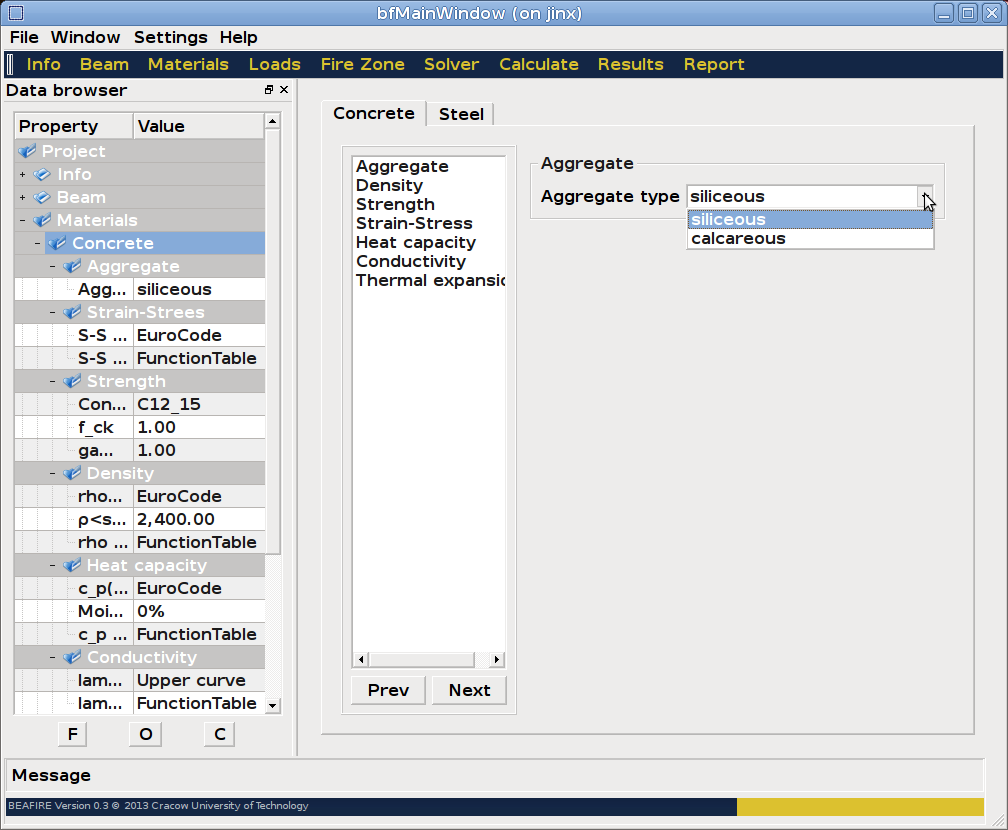The height and width of the screenshot is (830, 1008).
Task: Click the window menu icon in title bar
Action: coord(15,13)
